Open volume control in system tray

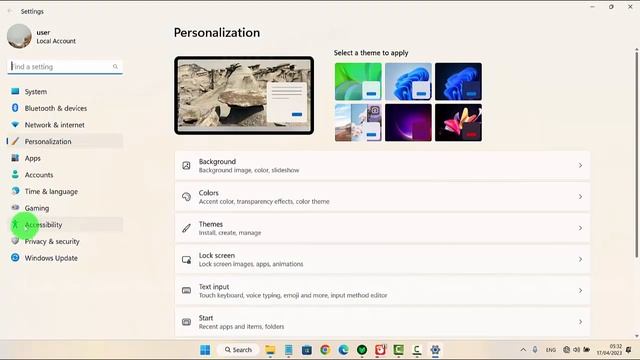click(x=576, y=350)
